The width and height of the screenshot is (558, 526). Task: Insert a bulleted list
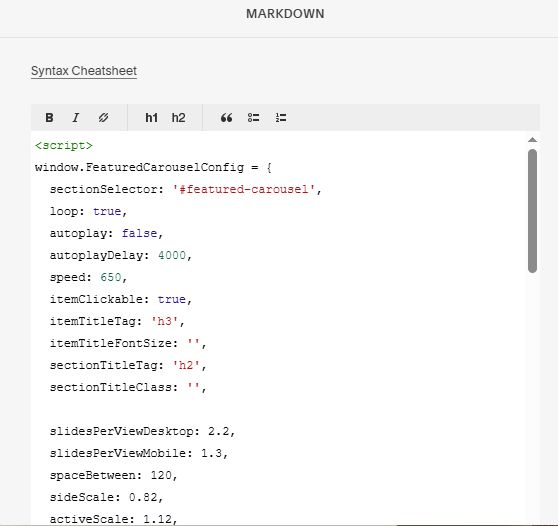[x=253, y=118]
